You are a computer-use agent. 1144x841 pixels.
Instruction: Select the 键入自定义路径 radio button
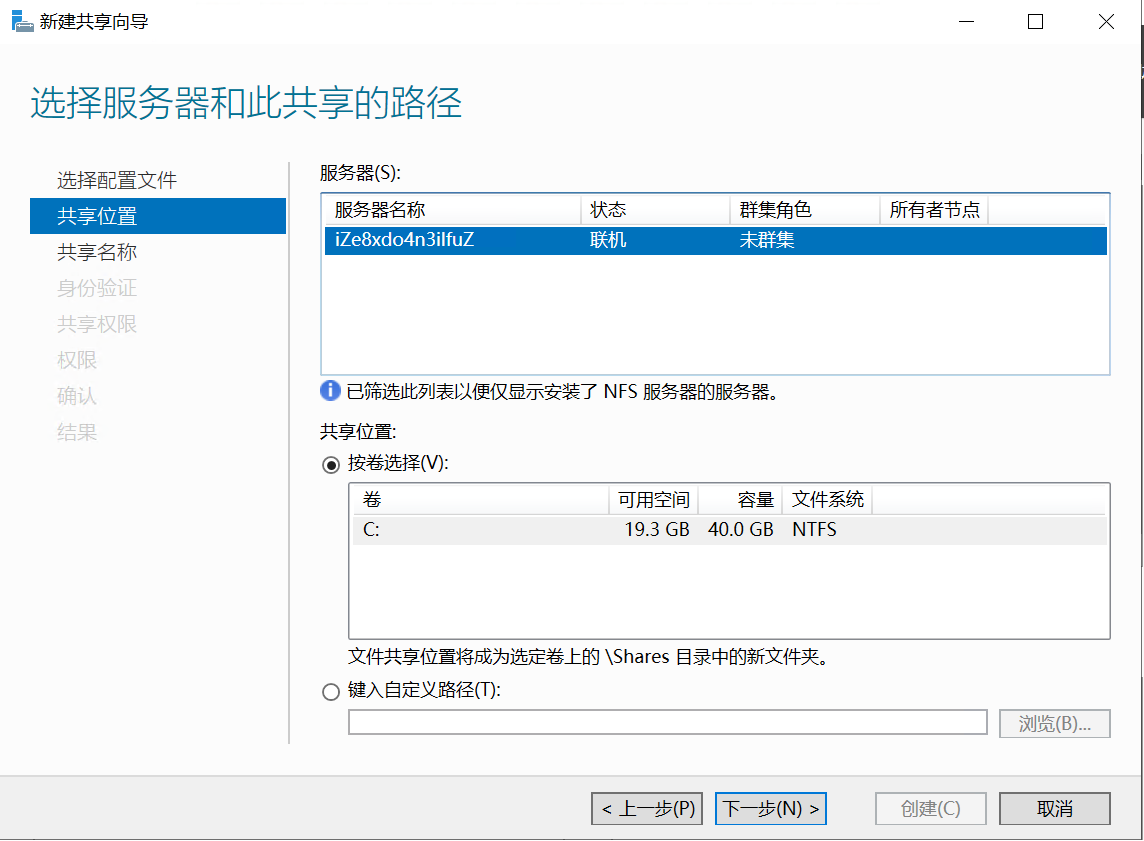[x=331, y=692]
